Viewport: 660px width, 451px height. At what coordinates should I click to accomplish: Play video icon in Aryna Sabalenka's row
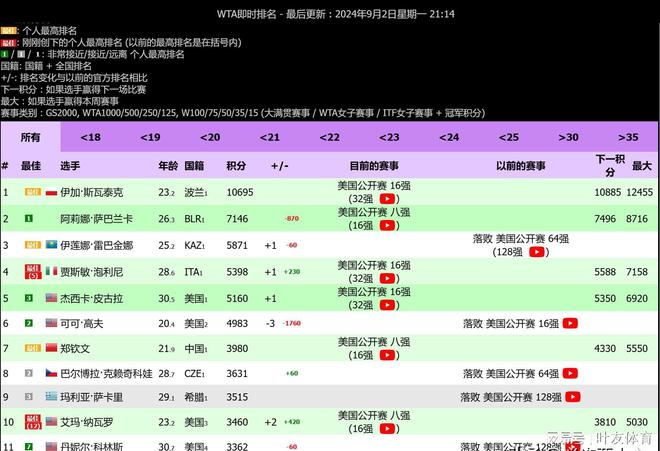[387, 225]
